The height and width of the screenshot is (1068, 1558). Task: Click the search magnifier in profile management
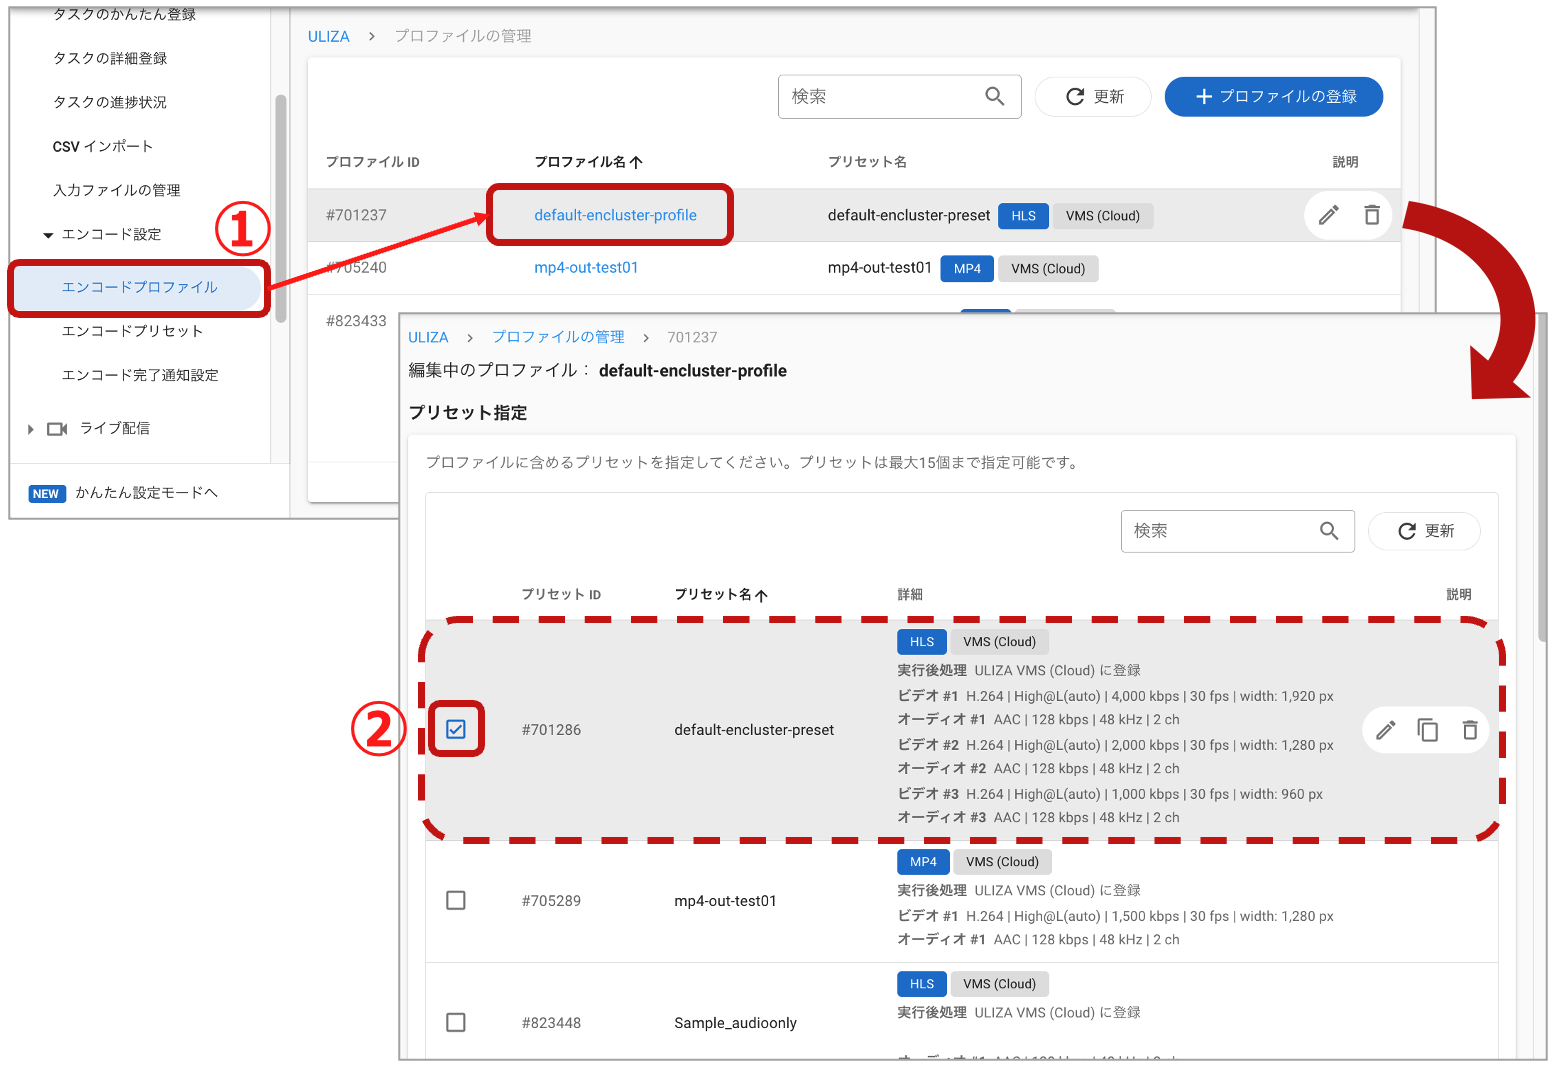click(x=995, y=96)
